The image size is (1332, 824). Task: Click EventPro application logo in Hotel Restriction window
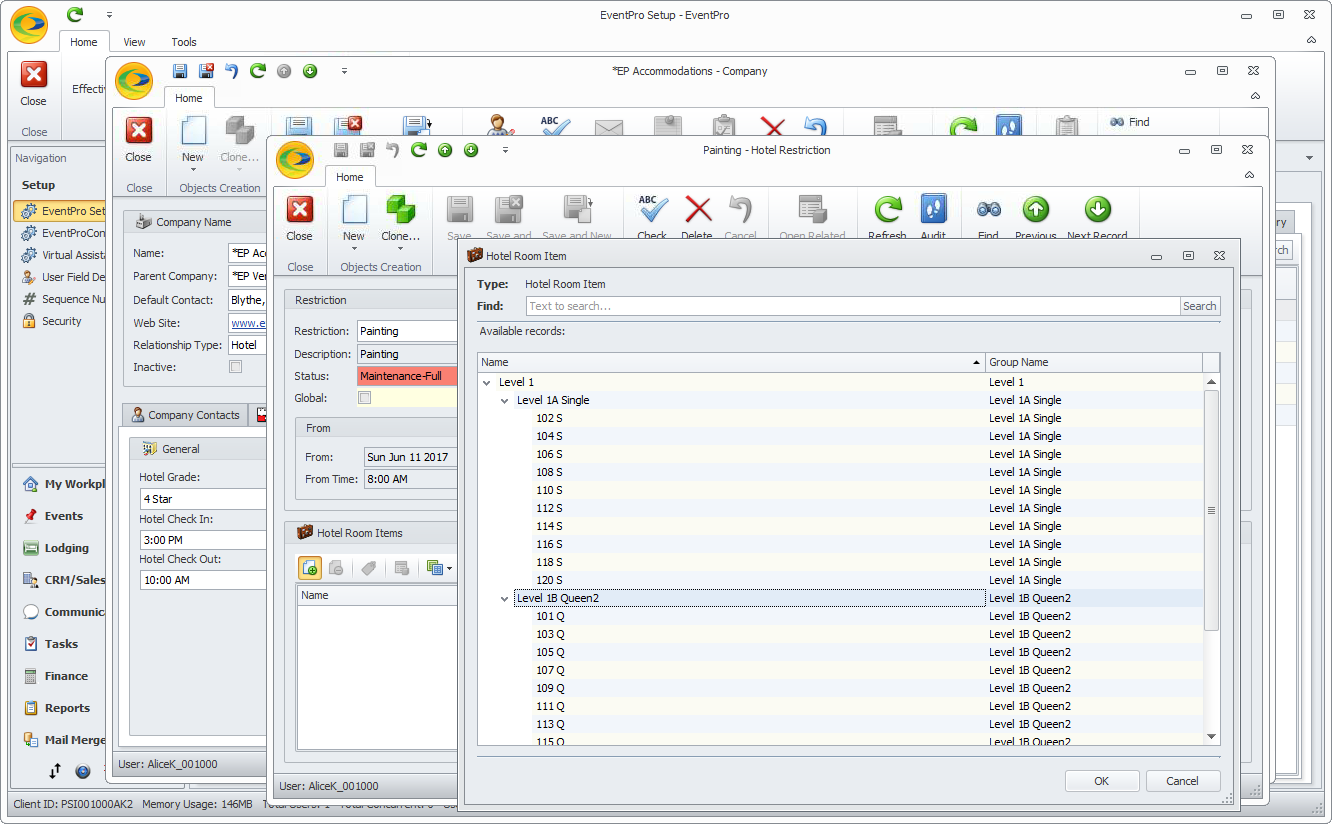[x=295, y=159]
